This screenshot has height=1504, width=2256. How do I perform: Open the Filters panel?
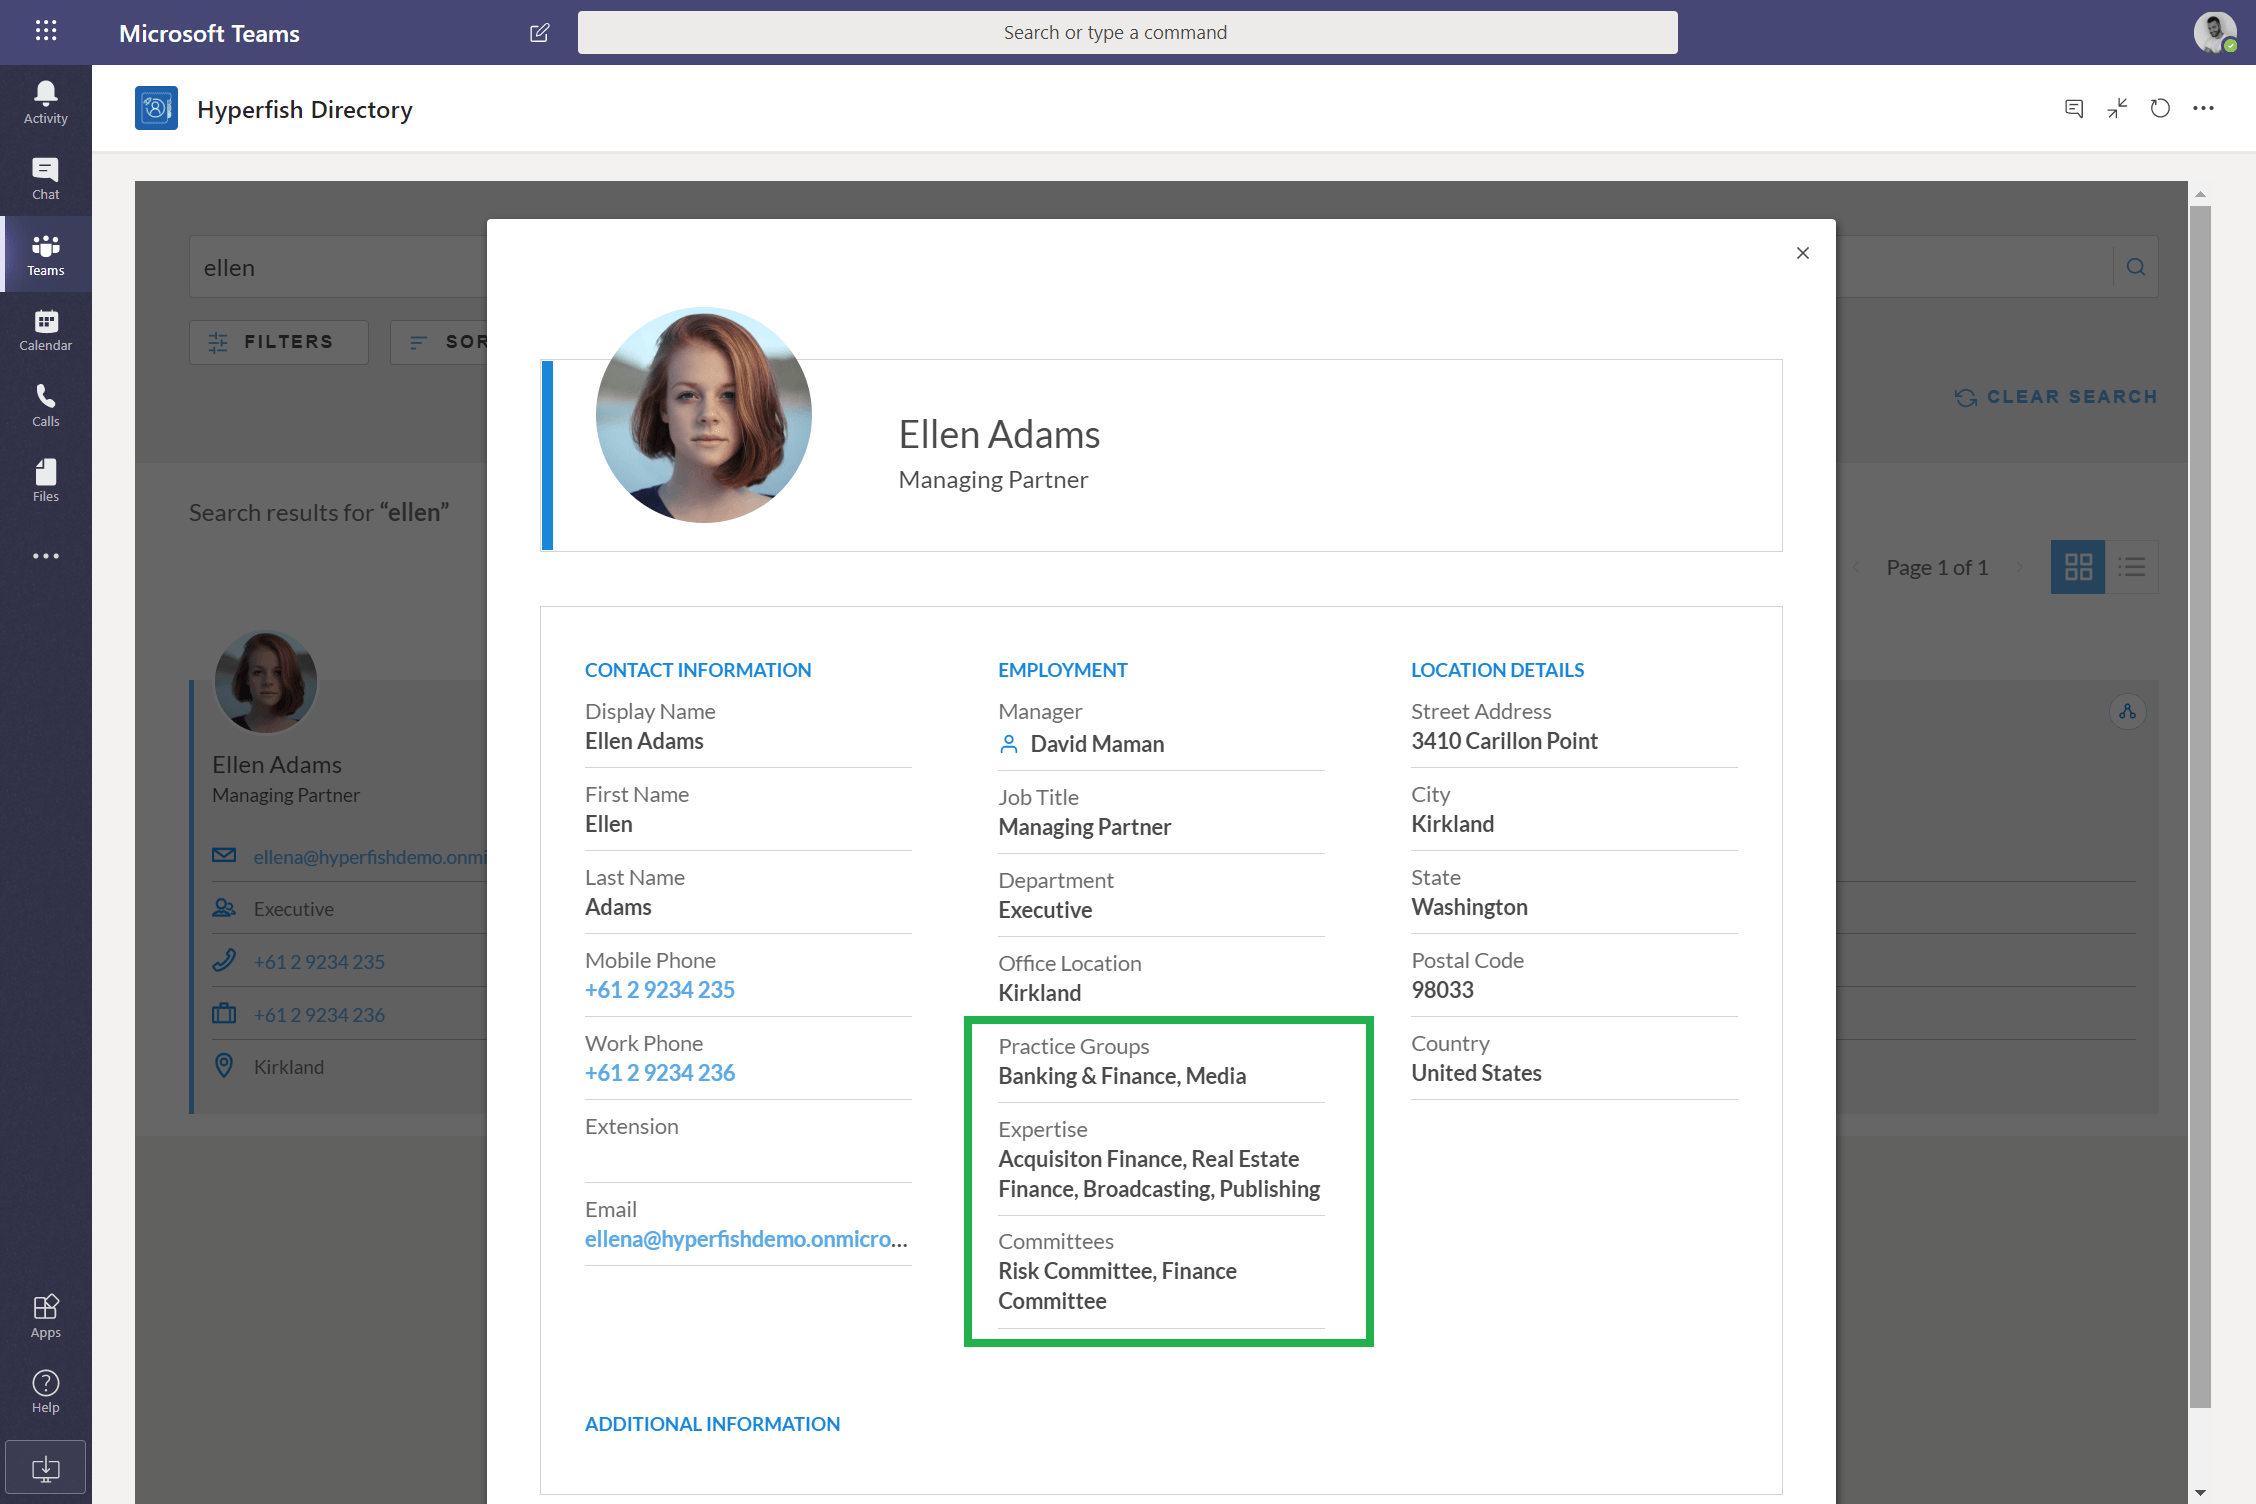coord(278,341)
